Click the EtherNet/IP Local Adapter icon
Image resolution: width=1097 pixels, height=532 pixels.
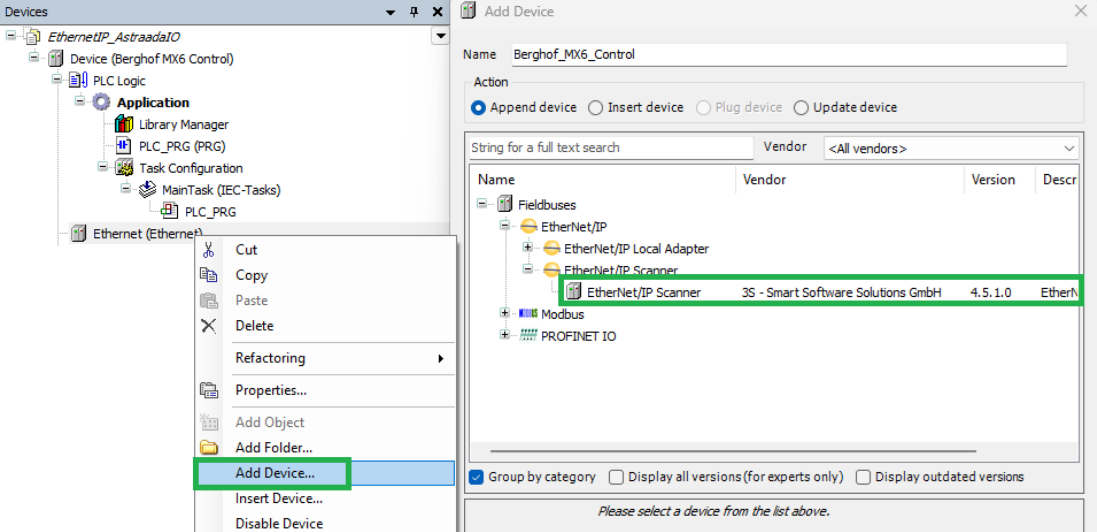pos(552,248)
